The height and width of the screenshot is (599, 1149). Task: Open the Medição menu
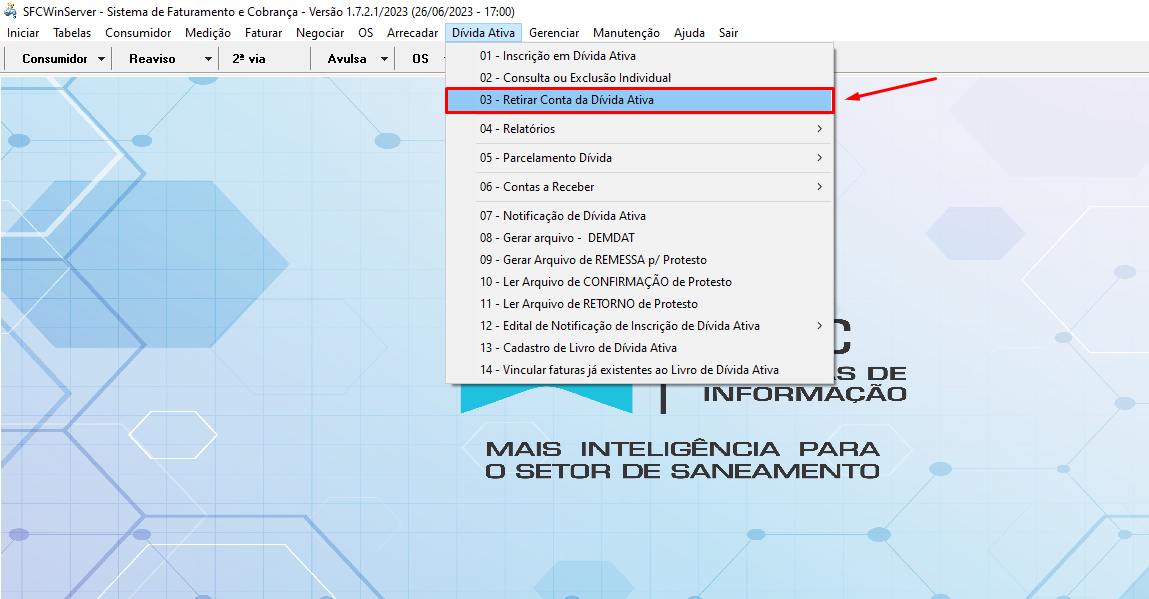pos(207,32)
